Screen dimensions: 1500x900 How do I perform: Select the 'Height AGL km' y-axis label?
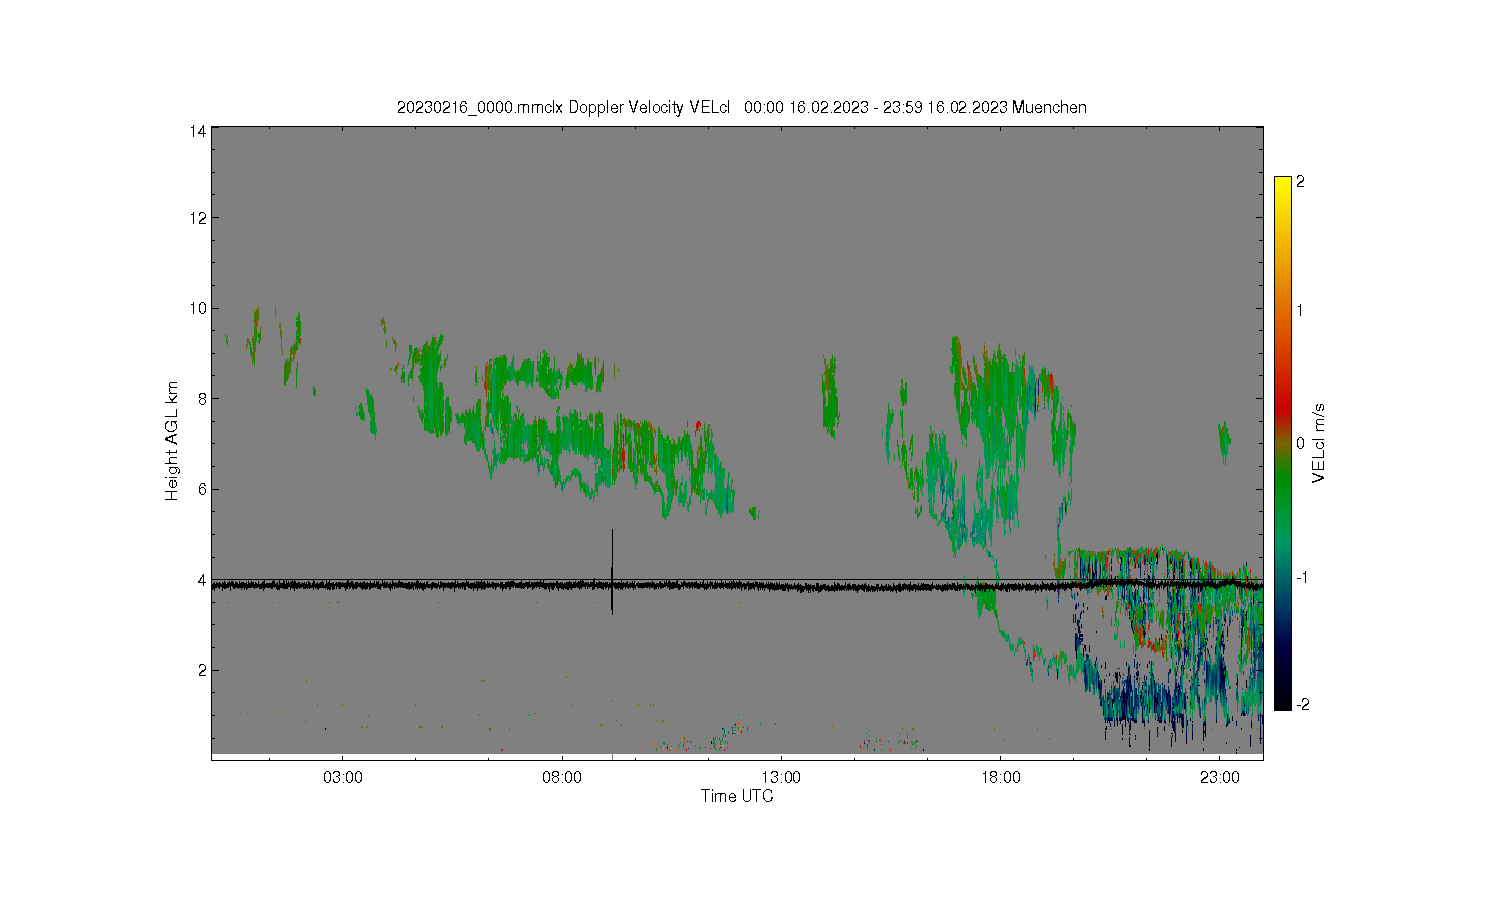click(x=172, y=441)
